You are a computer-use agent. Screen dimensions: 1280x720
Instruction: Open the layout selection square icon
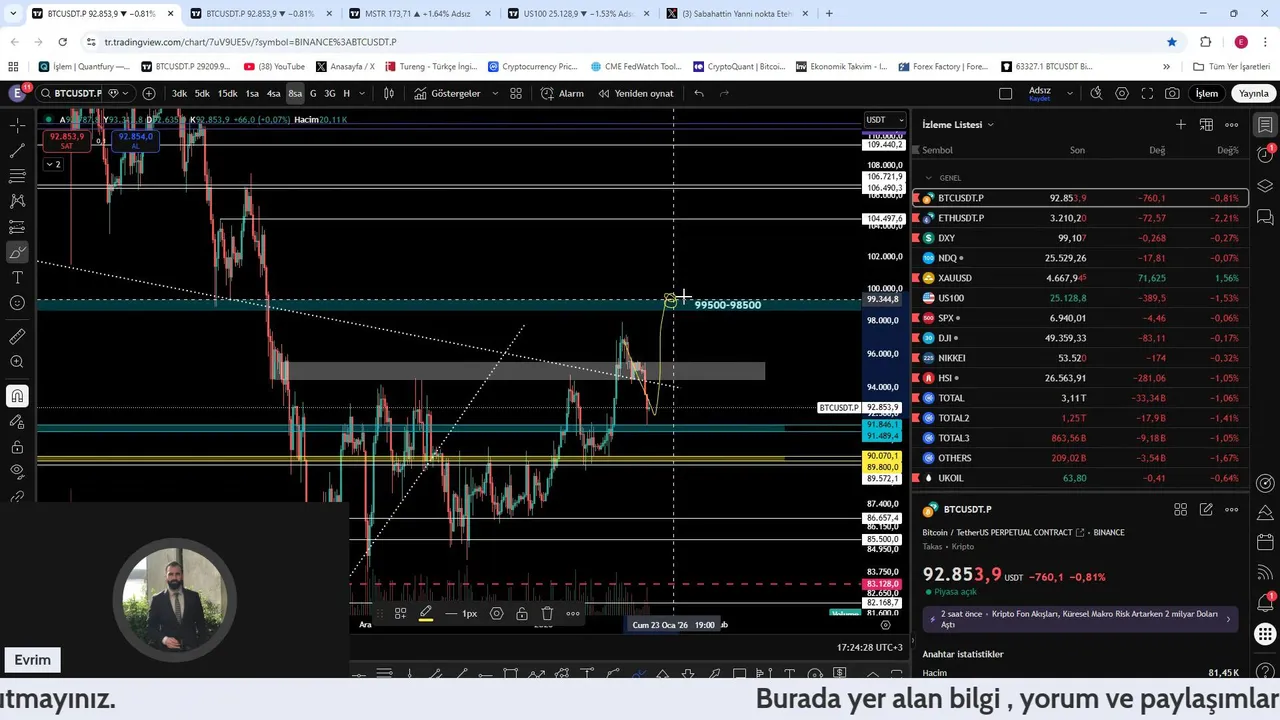tap(1005, 93)
